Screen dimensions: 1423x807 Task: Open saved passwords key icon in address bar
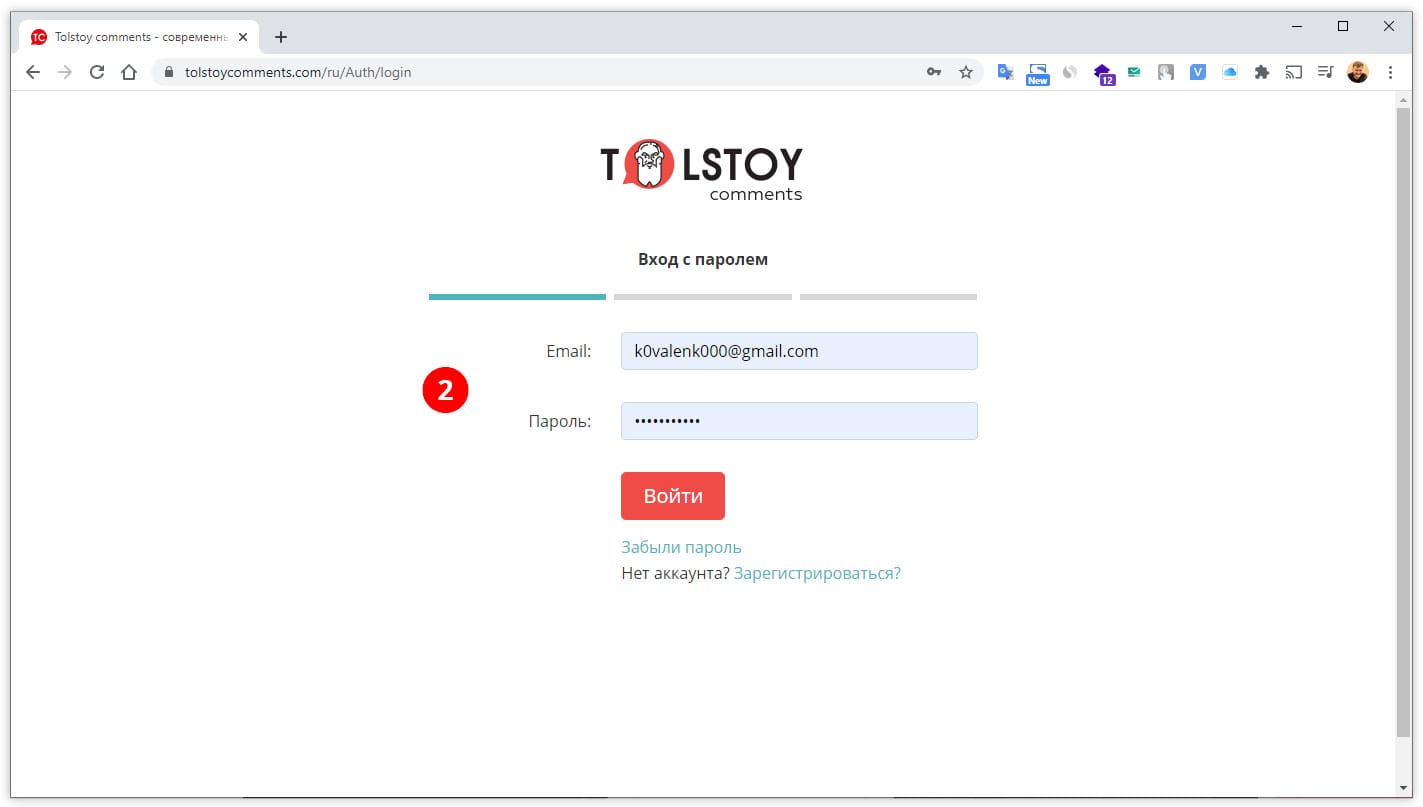(x=934, y=72)
